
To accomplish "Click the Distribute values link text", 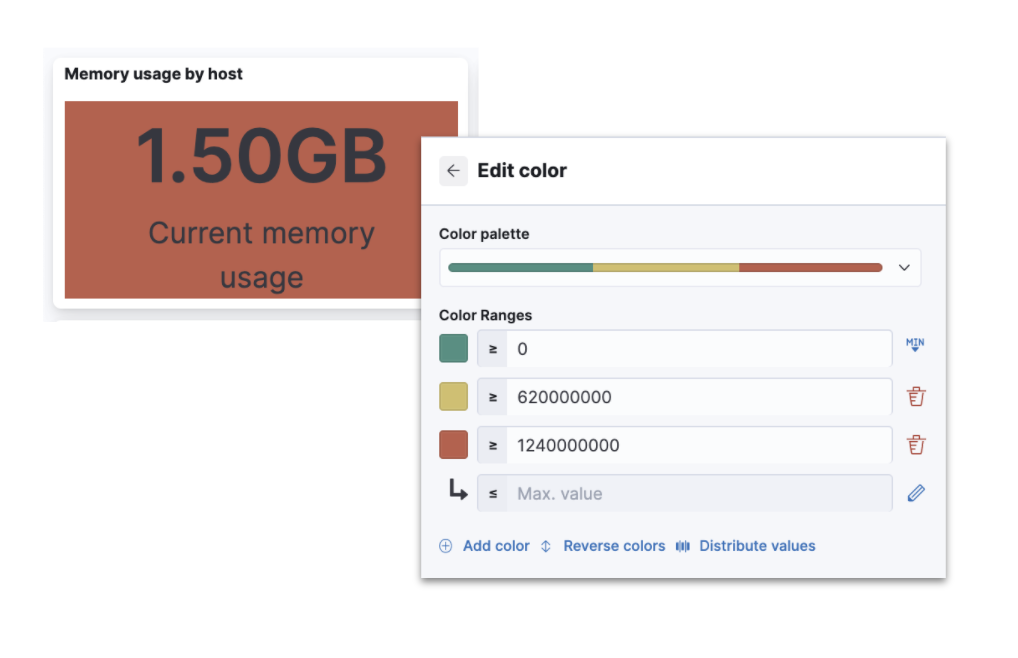I will click(x=757, y=546).
